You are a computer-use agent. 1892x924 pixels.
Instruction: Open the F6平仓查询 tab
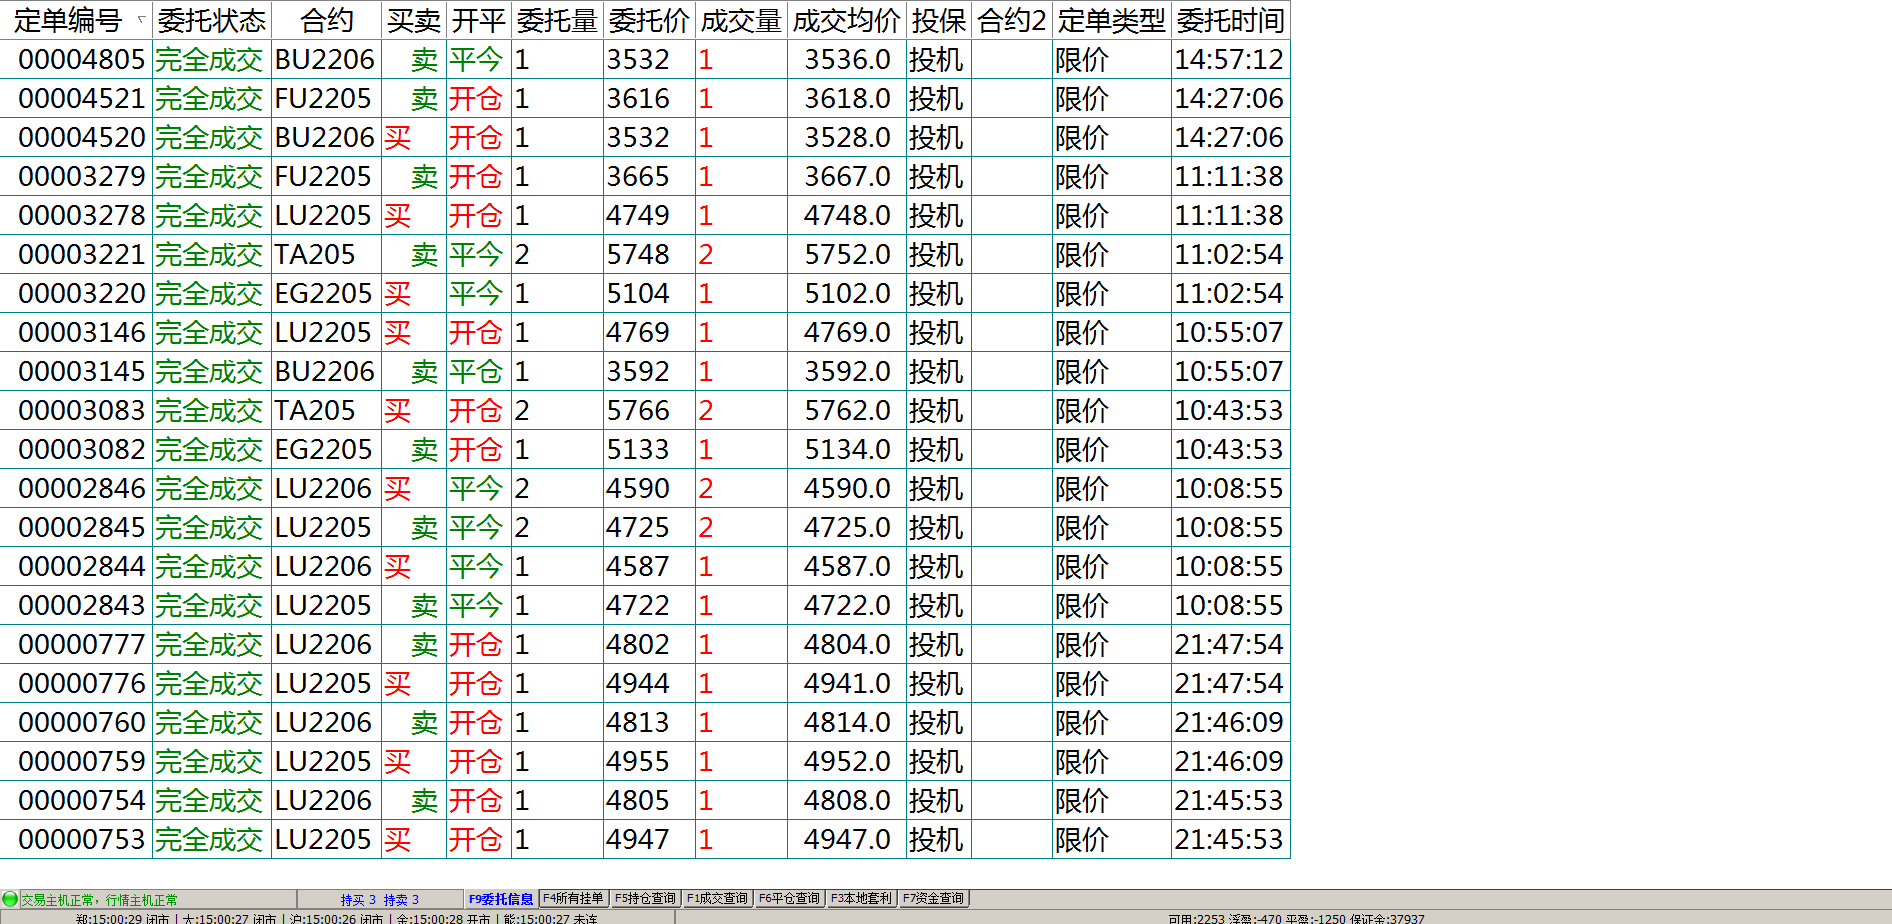(x=789, y=899)
